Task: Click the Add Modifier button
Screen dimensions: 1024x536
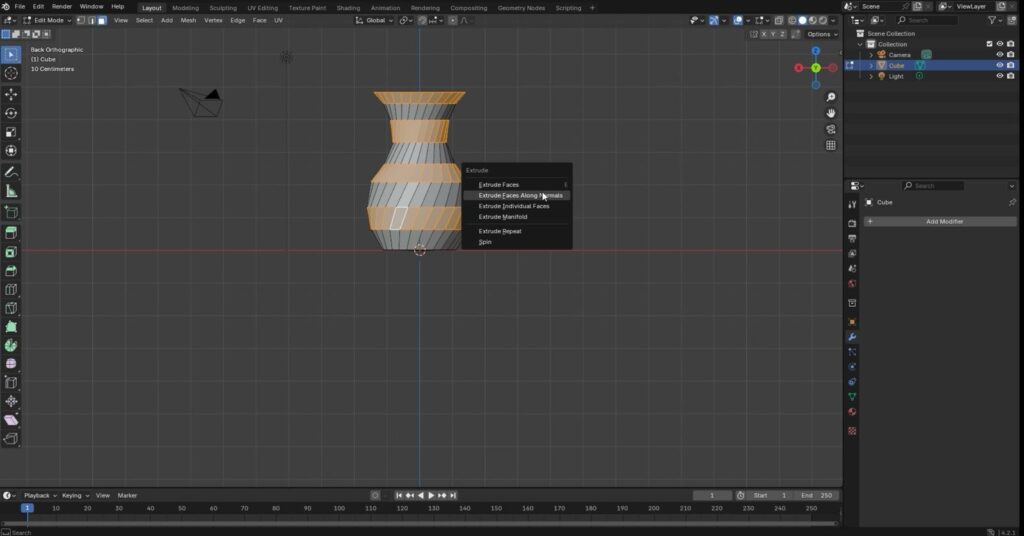Action: click(x=944, y=221)
